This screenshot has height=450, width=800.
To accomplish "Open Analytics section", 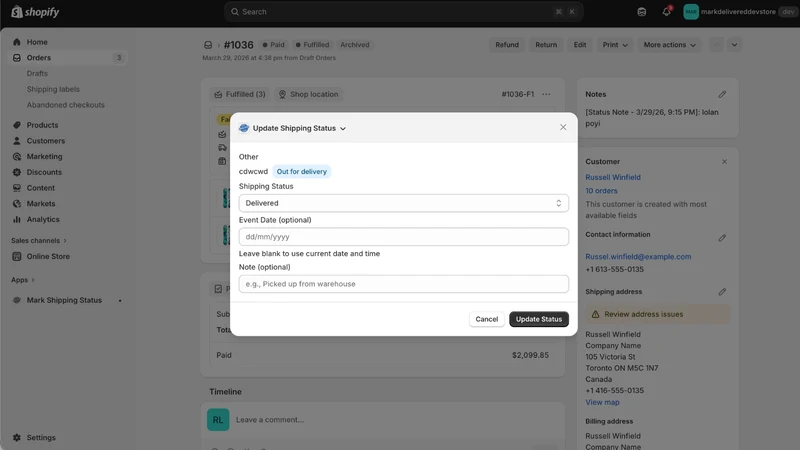I will click(43, 219).
